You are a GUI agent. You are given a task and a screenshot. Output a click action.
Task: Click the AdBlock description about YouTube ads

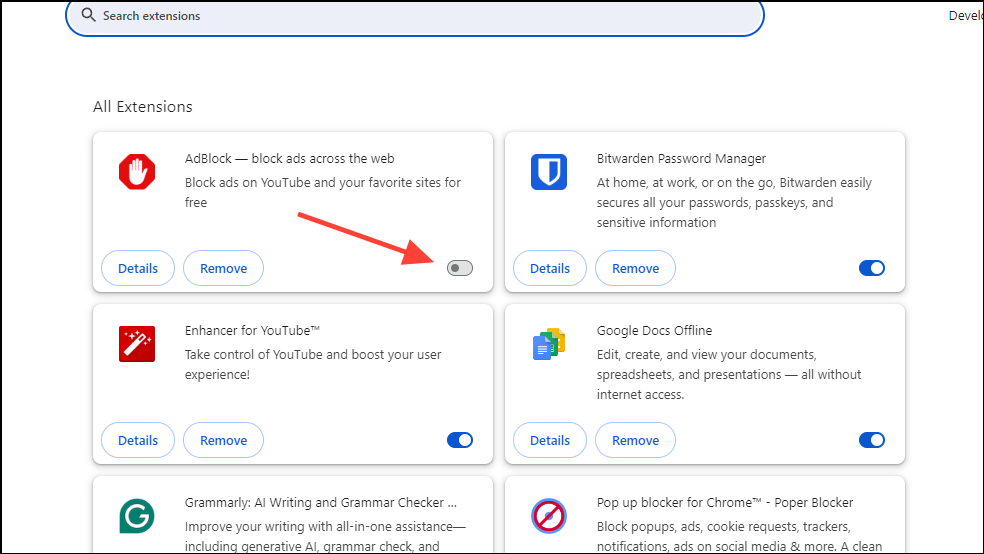(x=323, y=193)
